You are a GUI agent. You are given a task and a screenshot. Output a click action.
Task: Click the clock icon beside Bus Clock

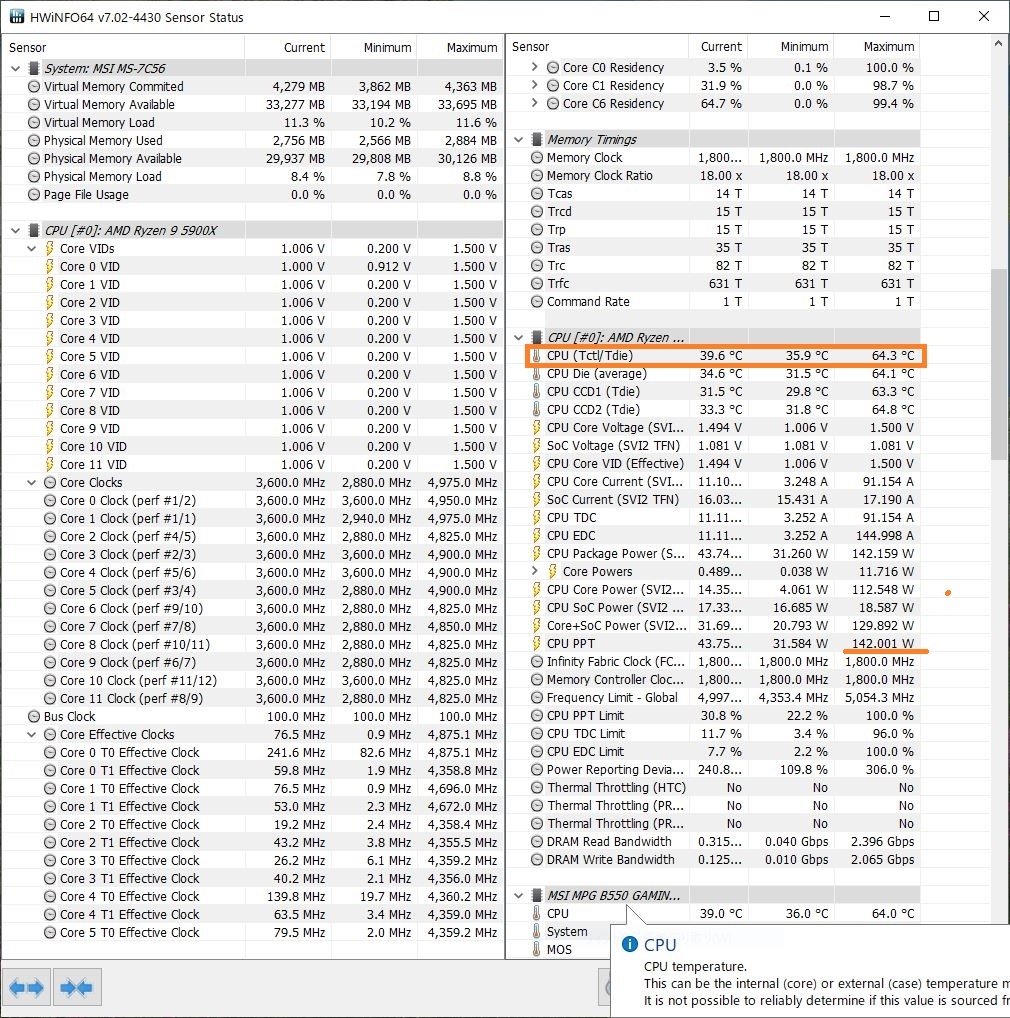tap(34, 716)
